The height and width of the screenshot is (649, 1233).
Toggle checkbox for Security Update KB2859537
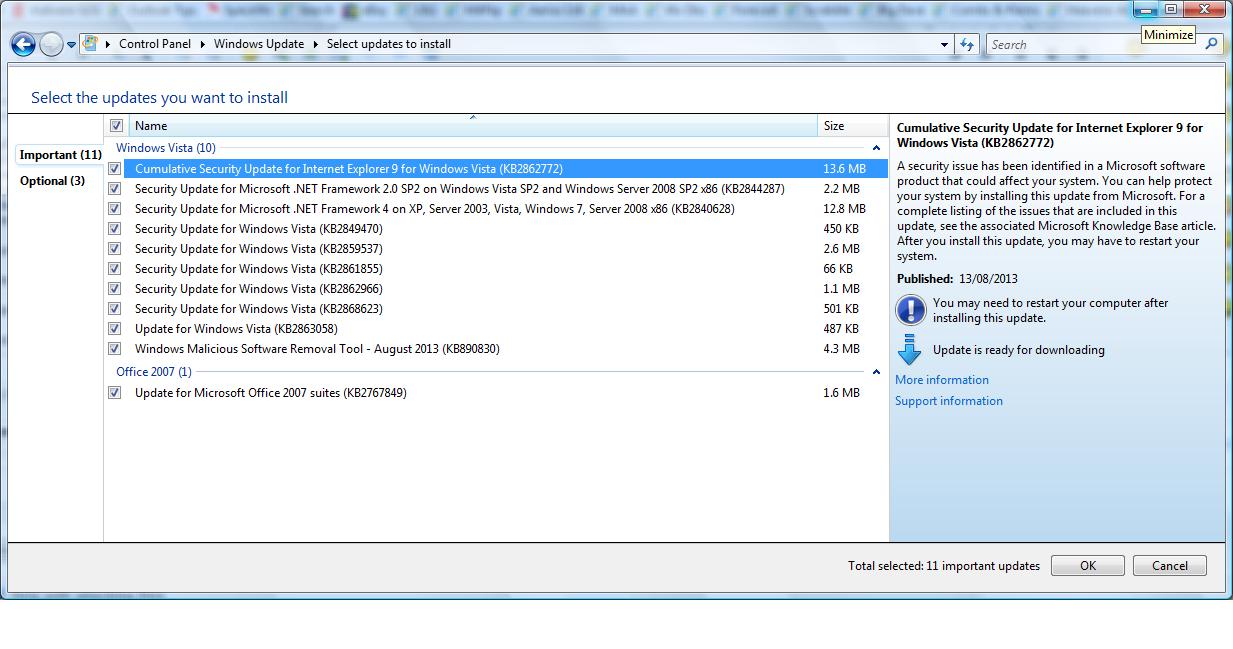[x=114, y=249]
